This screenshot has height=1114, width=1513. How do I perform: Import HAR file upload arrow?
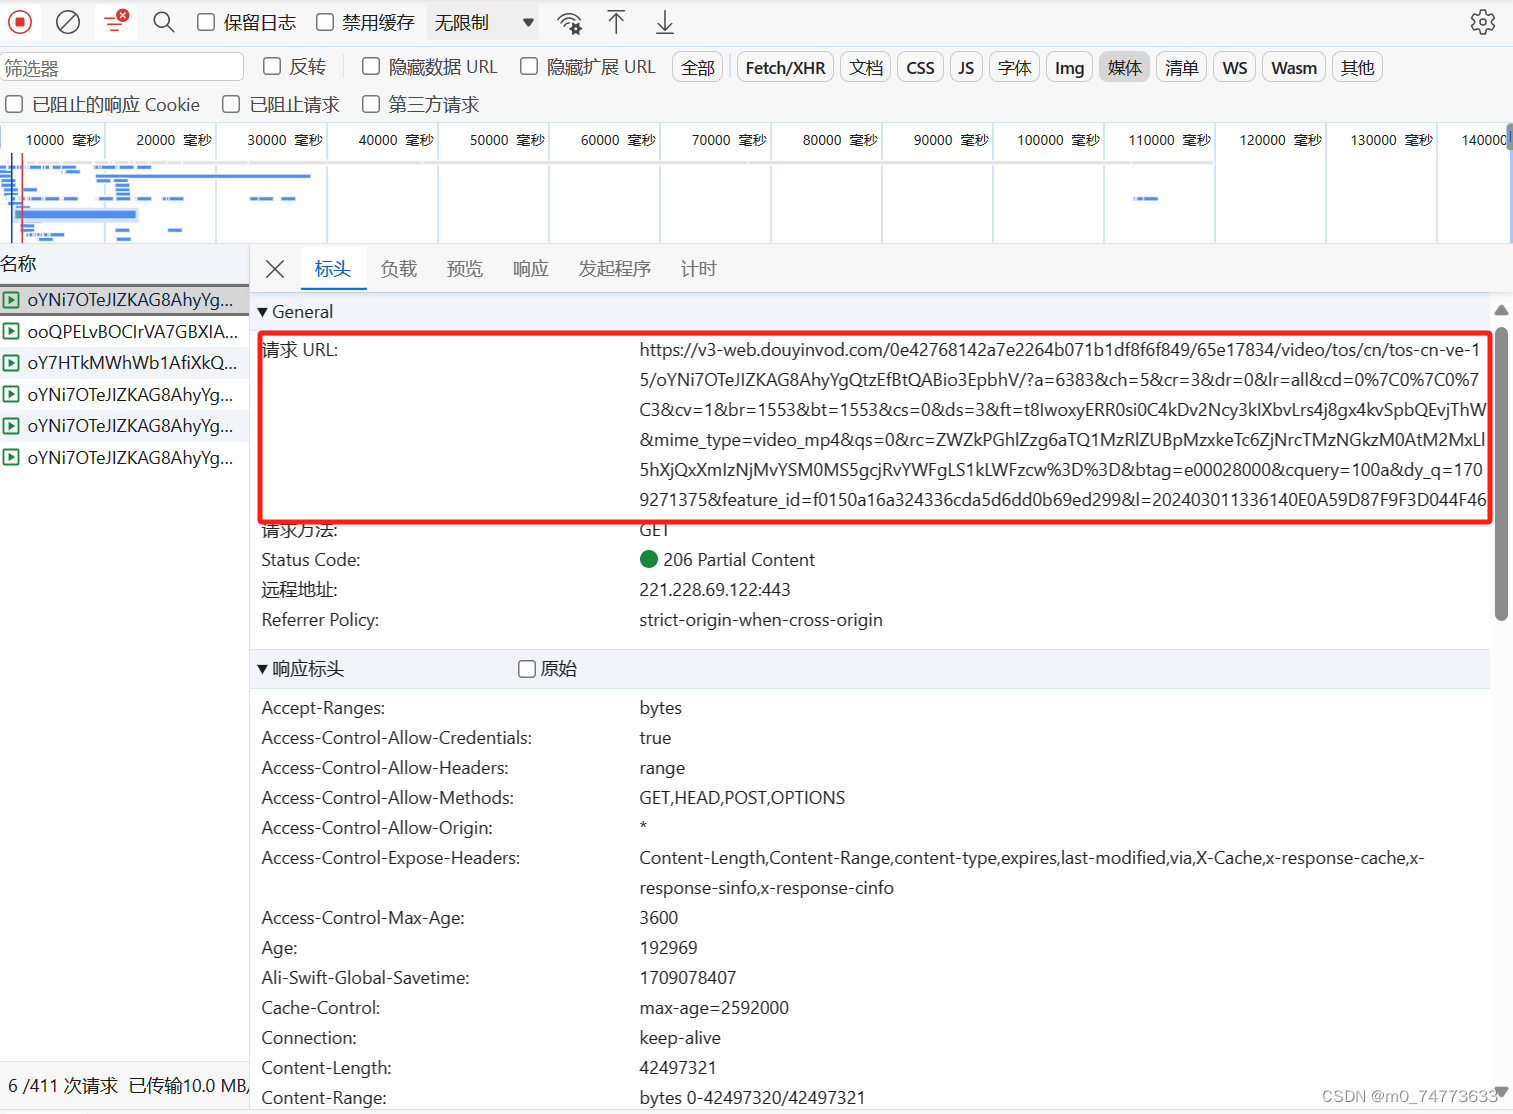[x=616, y=22]
